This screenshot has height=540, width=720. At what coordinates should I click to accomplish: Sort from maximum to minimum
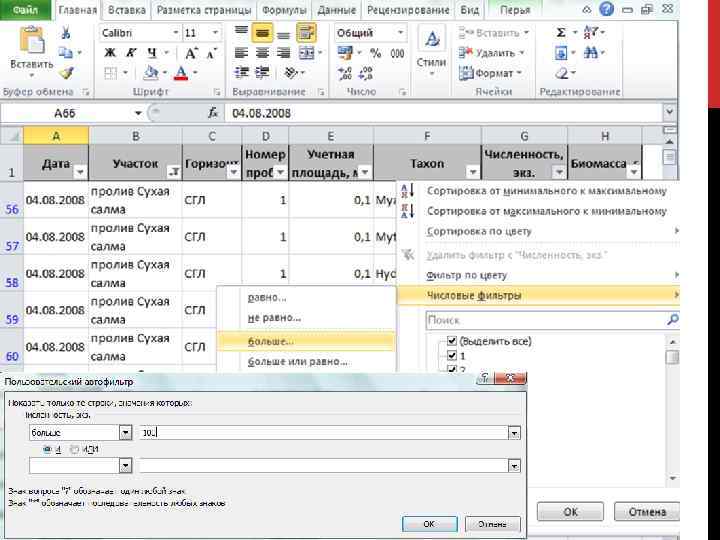[x=546, y=211]
